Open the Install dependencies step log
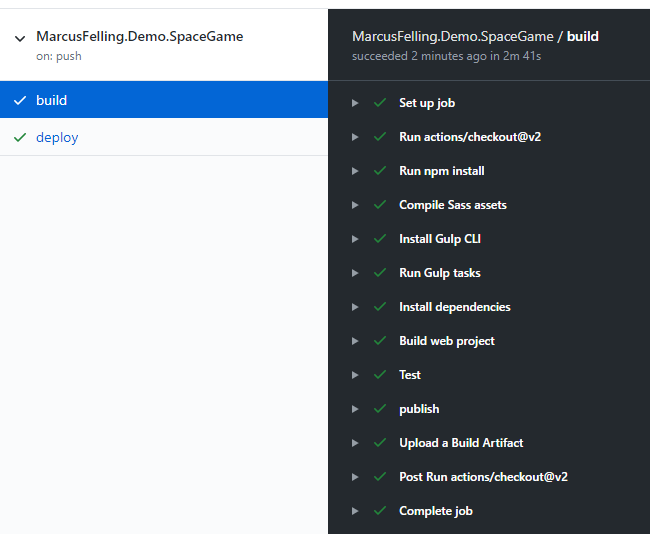The image size is (650, 534). (x=454, y=307)
